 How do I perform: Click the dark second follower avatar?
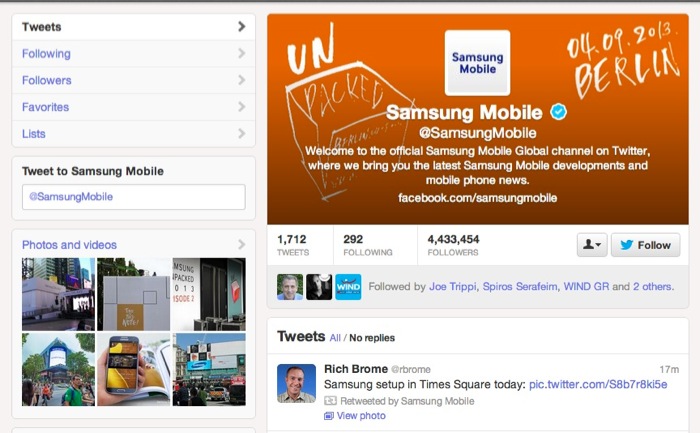click(319, 287)
